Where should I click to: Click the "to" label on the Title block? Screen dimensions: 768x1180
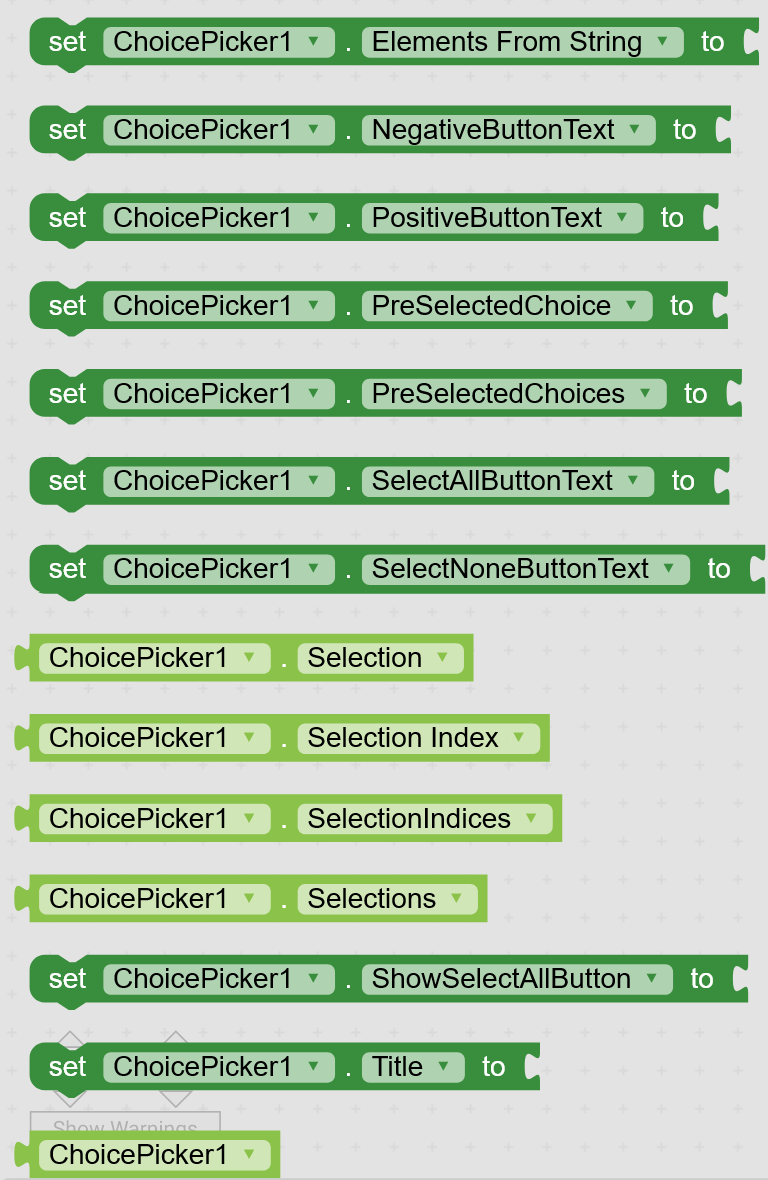[x=494, y=1067]
